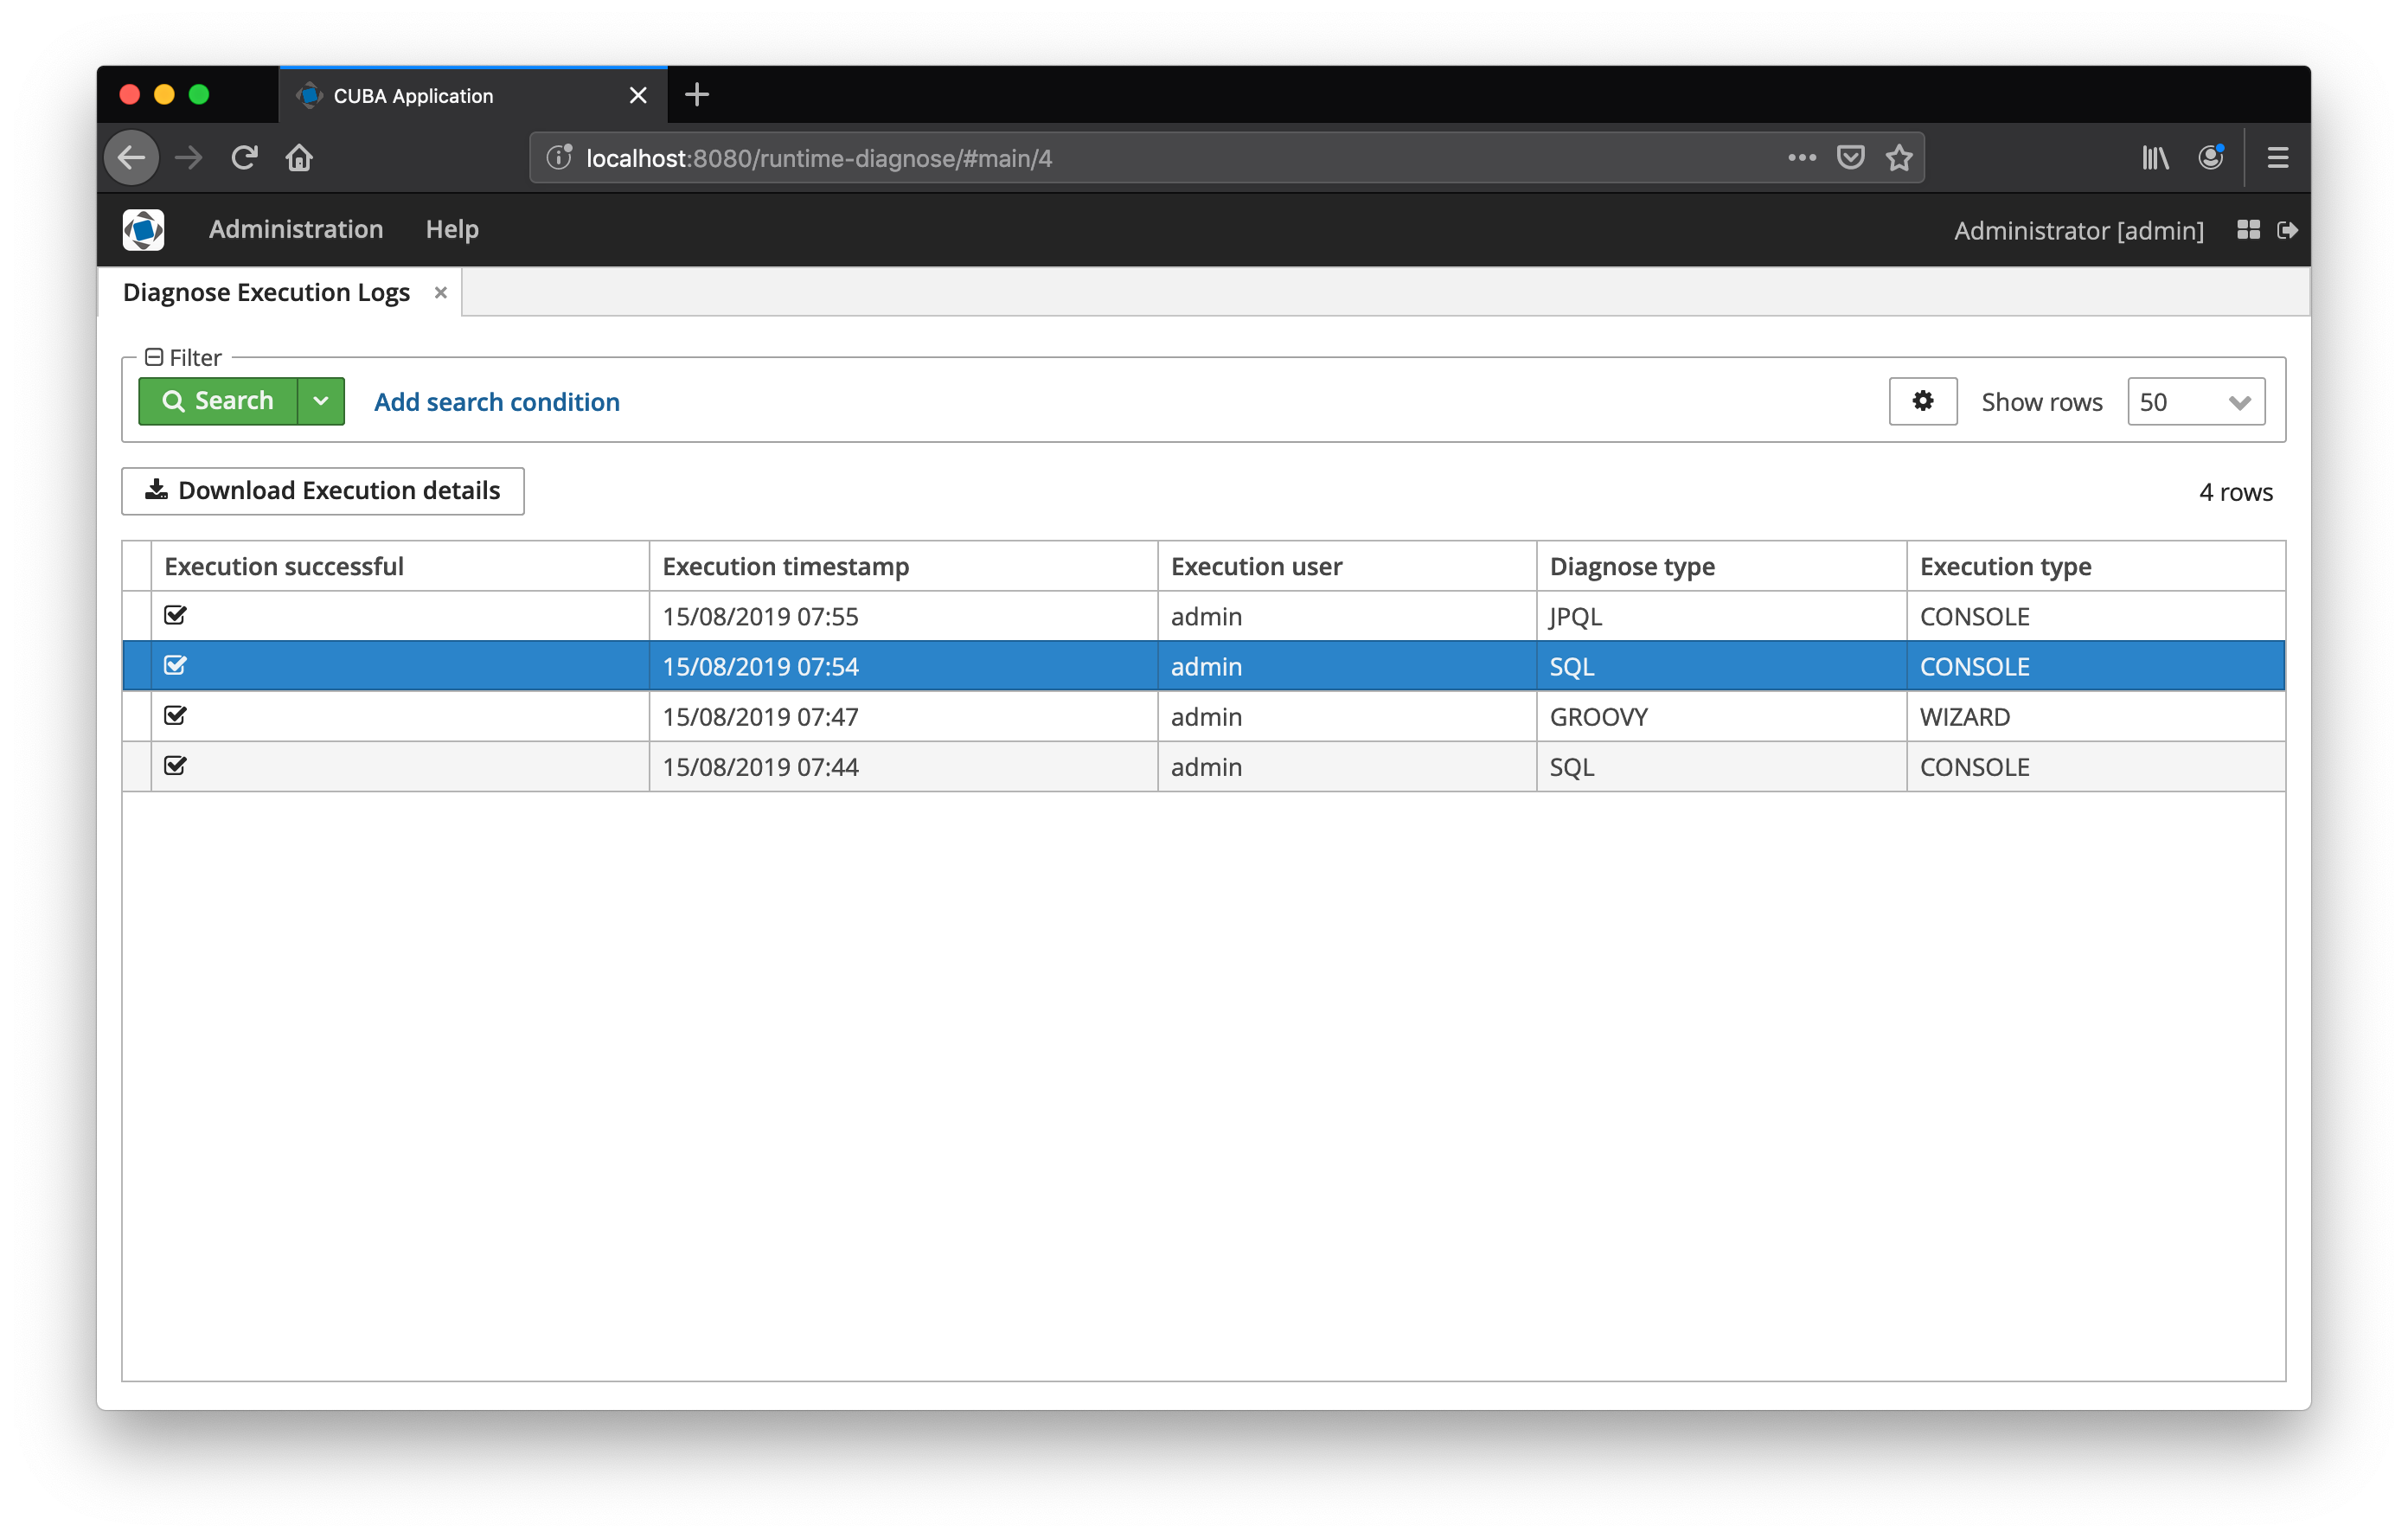Check the execution successful checkbox row 1
This screenshot has height=1538, width=2408.
point(174,614)
